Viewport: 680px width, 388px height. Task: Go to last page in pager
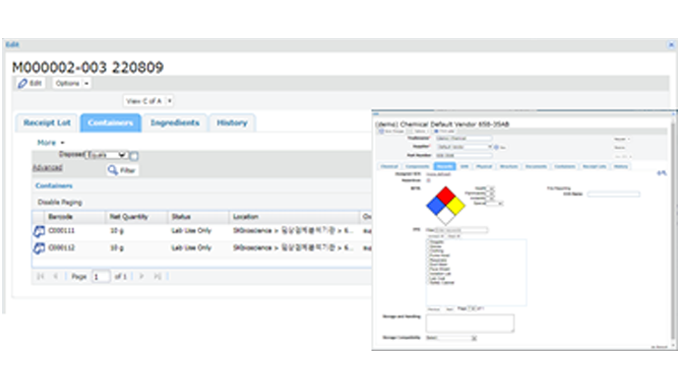157,276
